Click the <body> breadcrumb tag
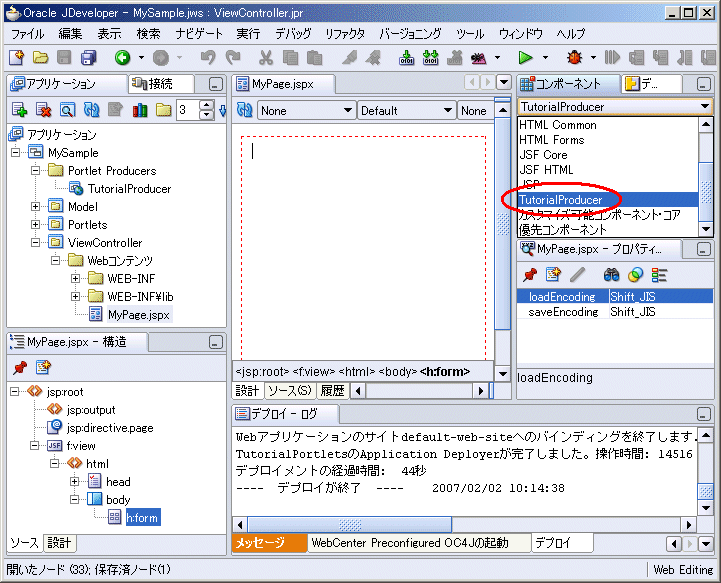721x583 pixels. click(398, 372)
